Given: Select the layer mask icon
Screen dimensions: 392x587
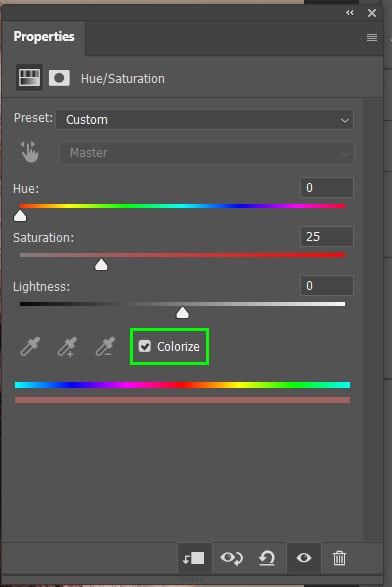Looking at the screenshot, I should click(59, 78).
